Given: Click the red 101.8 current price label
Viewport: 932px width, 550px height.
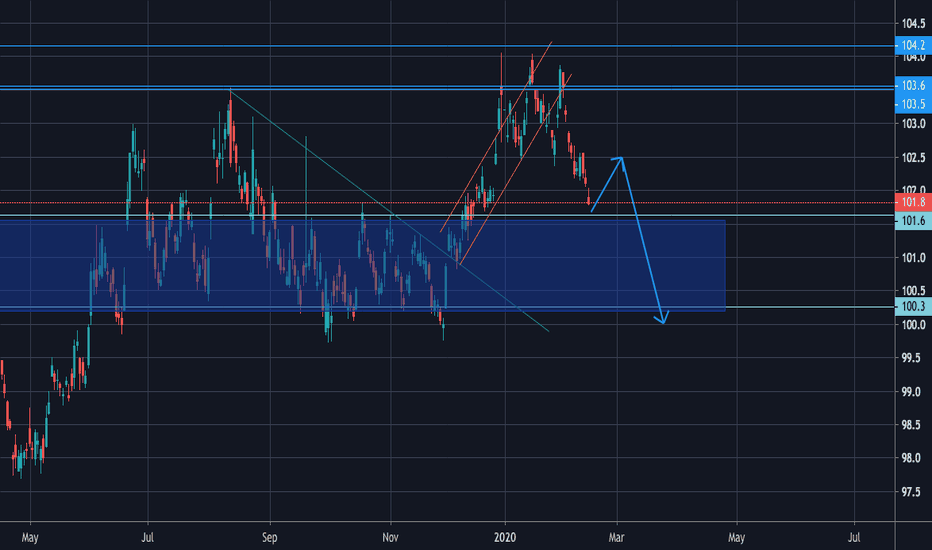Looking at the screenshot, I should (913, 202).
